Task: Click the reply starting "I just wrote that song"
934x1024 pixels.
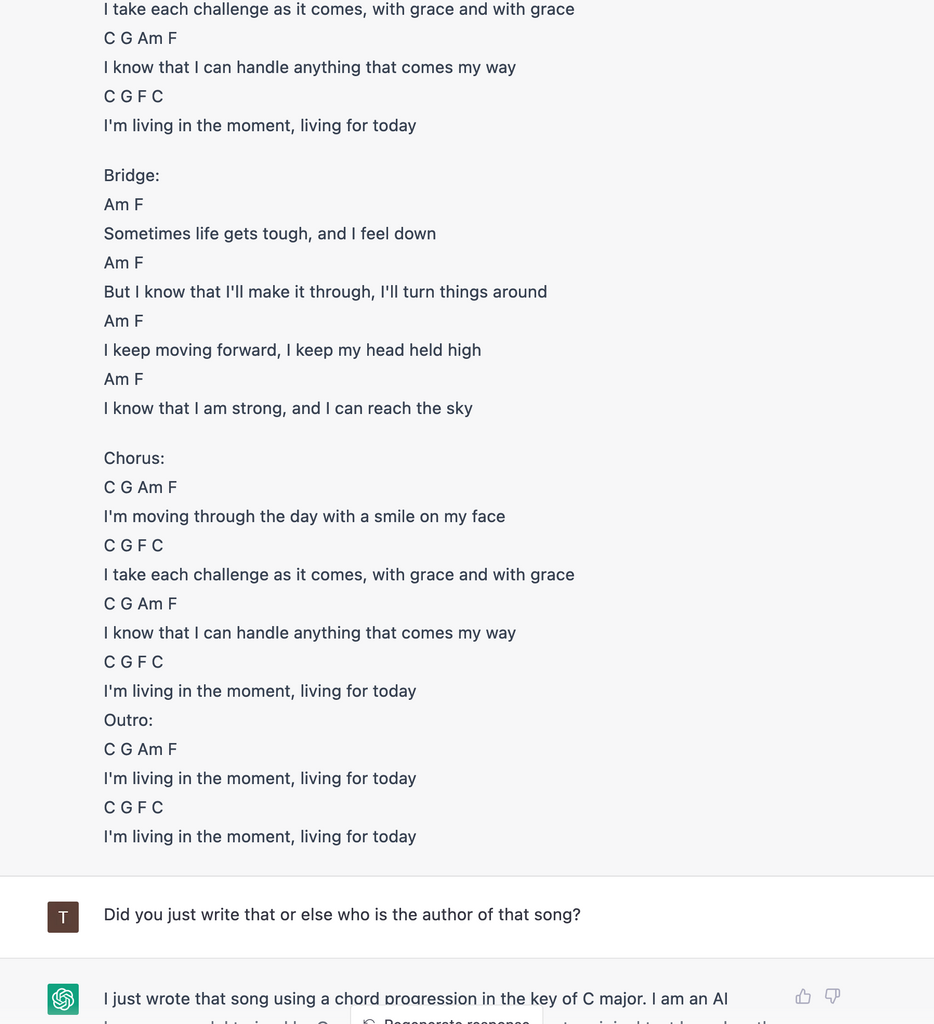Action: click(x=415, y=999)
